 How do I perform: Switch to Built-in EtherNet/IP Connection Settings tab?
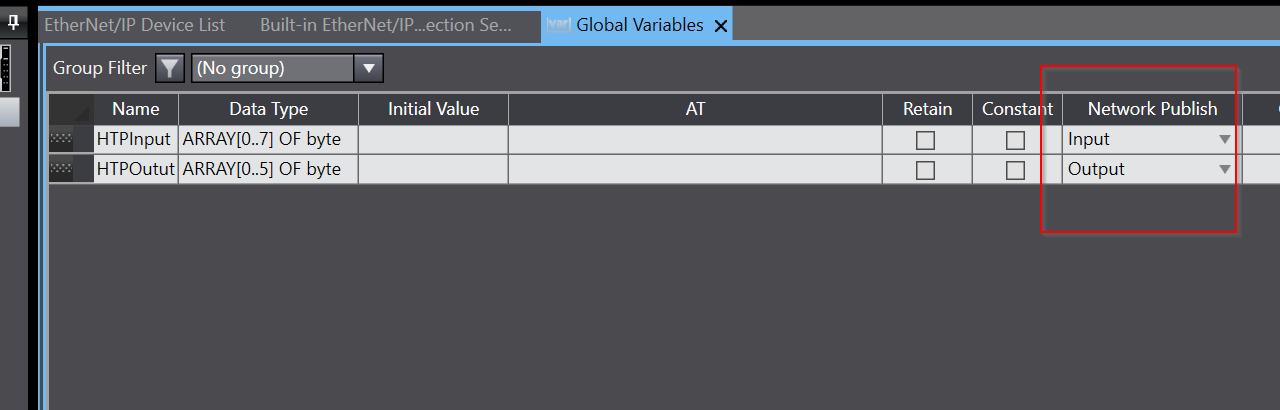click(386, 25)
